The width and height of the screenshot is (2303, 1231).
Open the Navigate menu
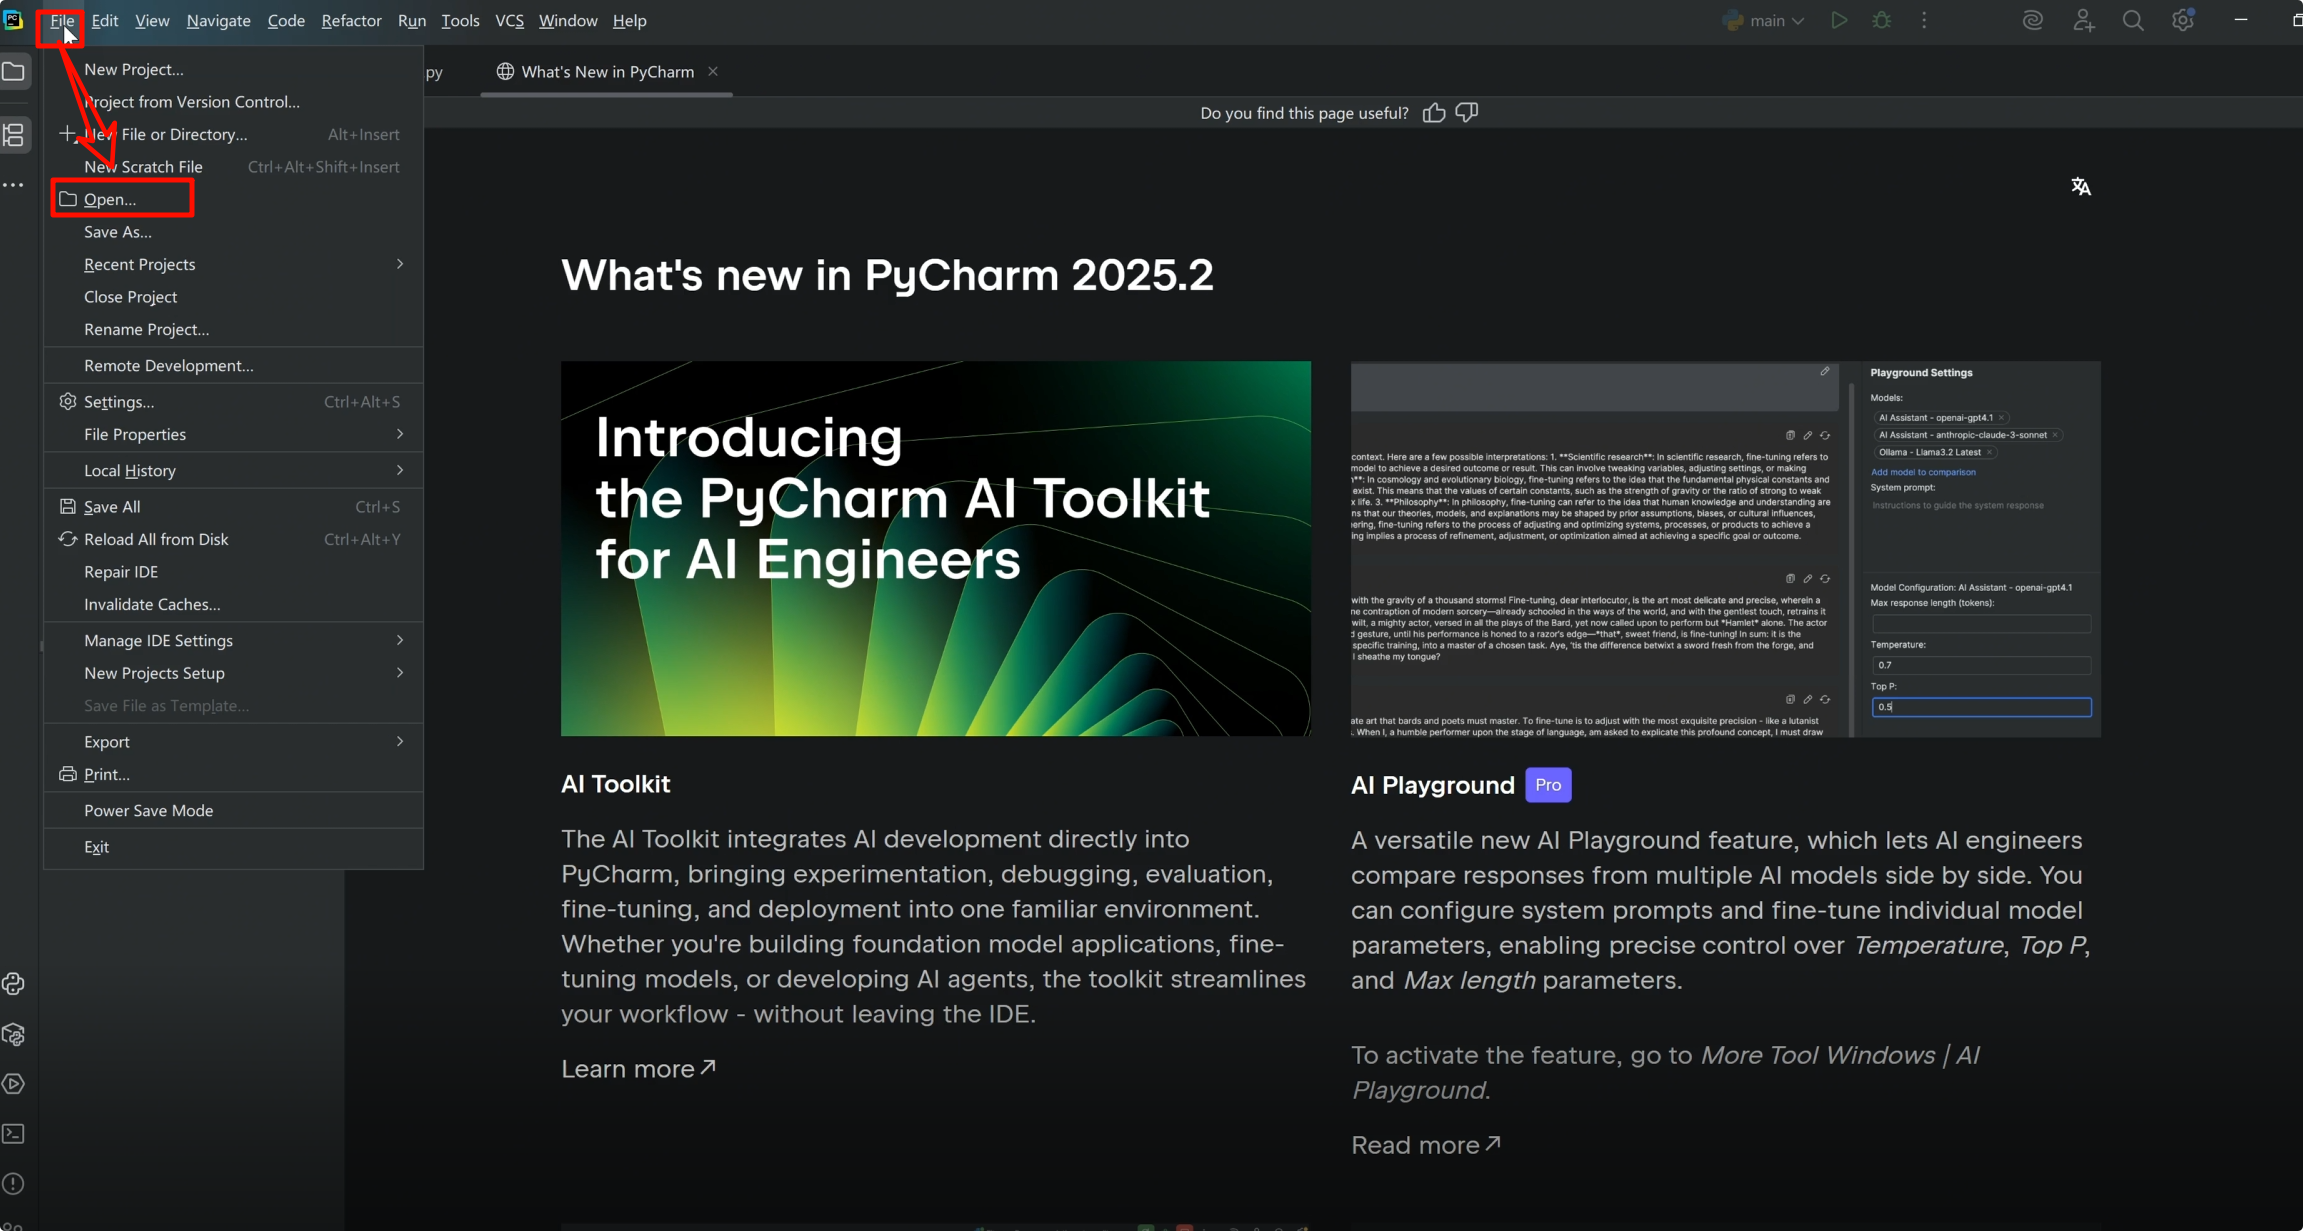point(218,21)
